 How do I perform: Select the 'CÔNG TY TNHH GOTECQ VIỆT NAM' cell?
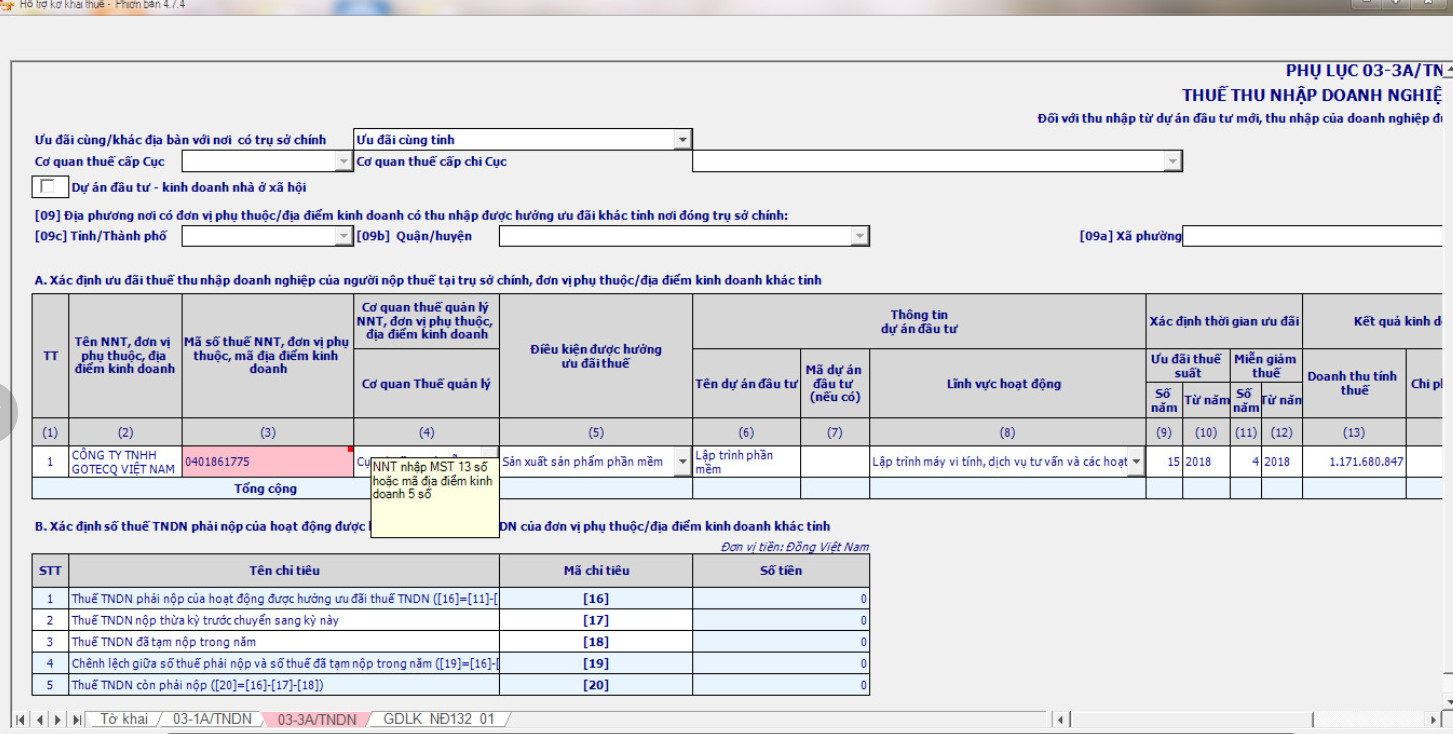tap(125, 462)
